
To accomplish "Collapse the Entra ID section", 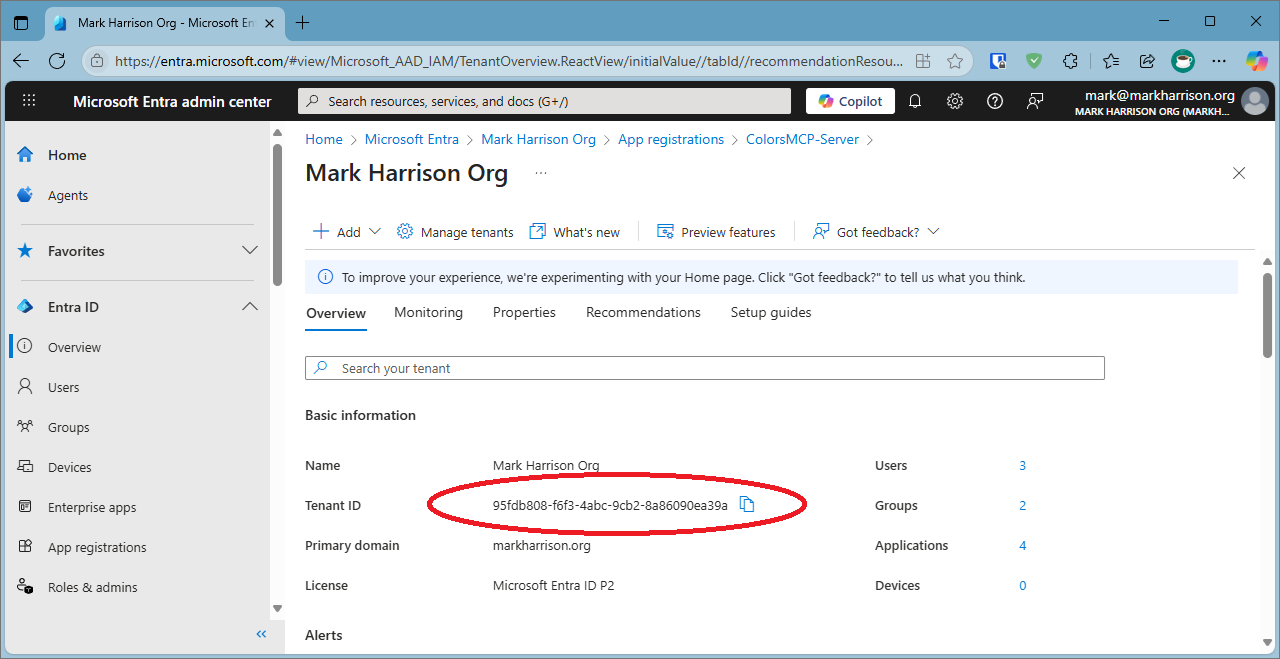I will click(x=250, y=307).
